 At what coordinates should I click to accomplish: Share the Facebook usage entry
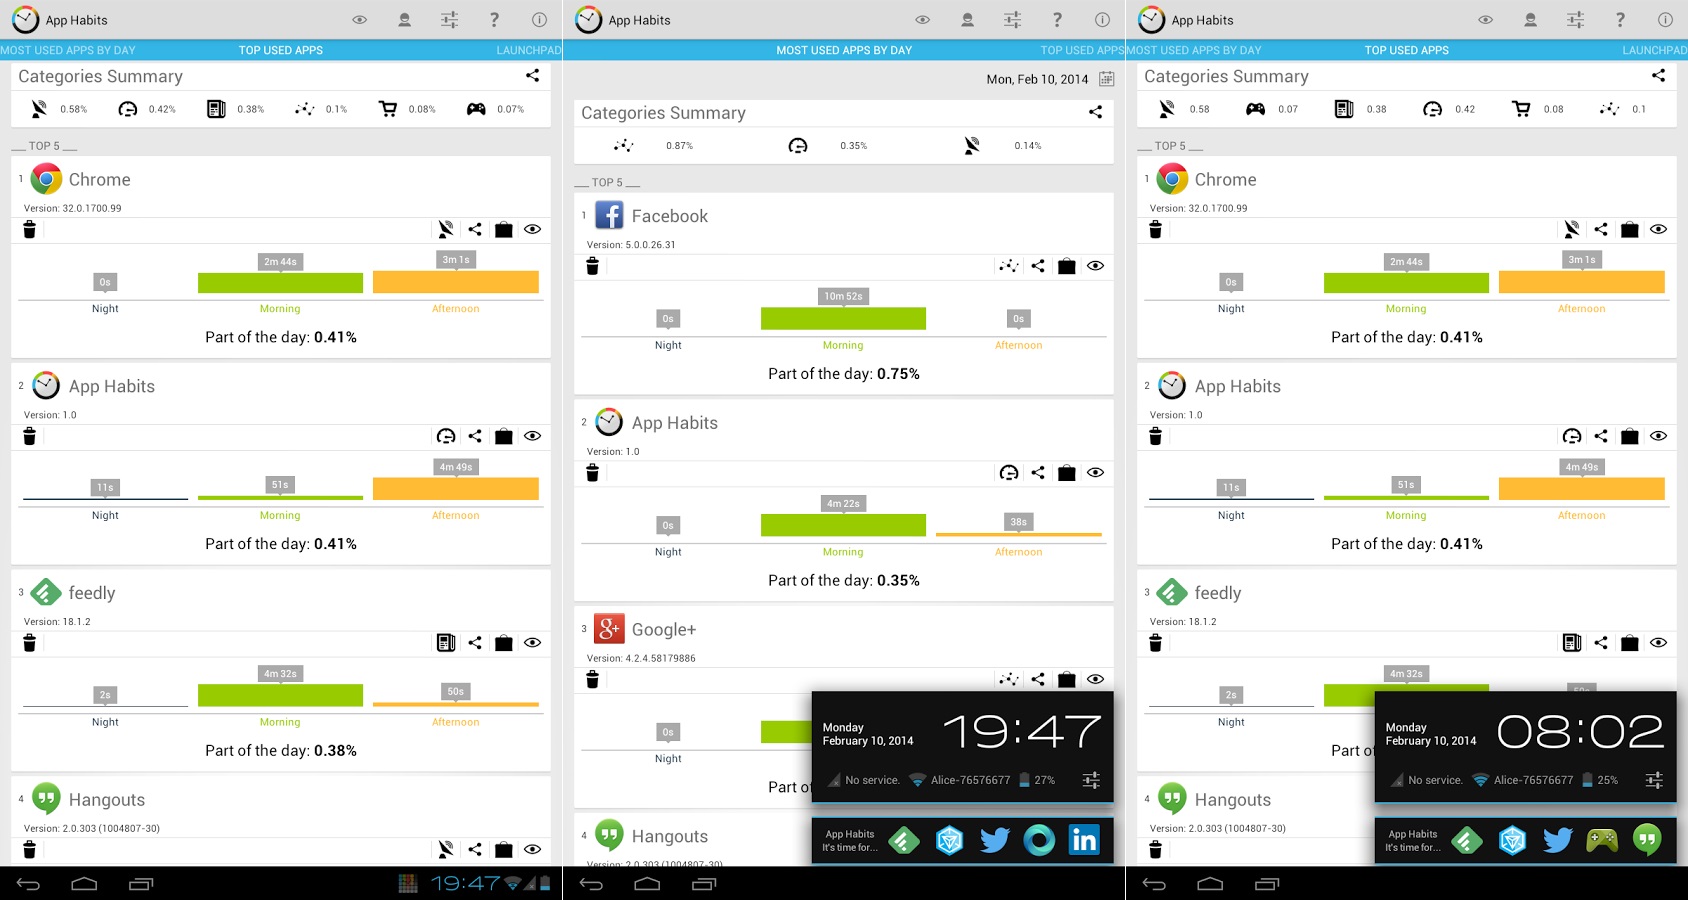click(1038, 266)
